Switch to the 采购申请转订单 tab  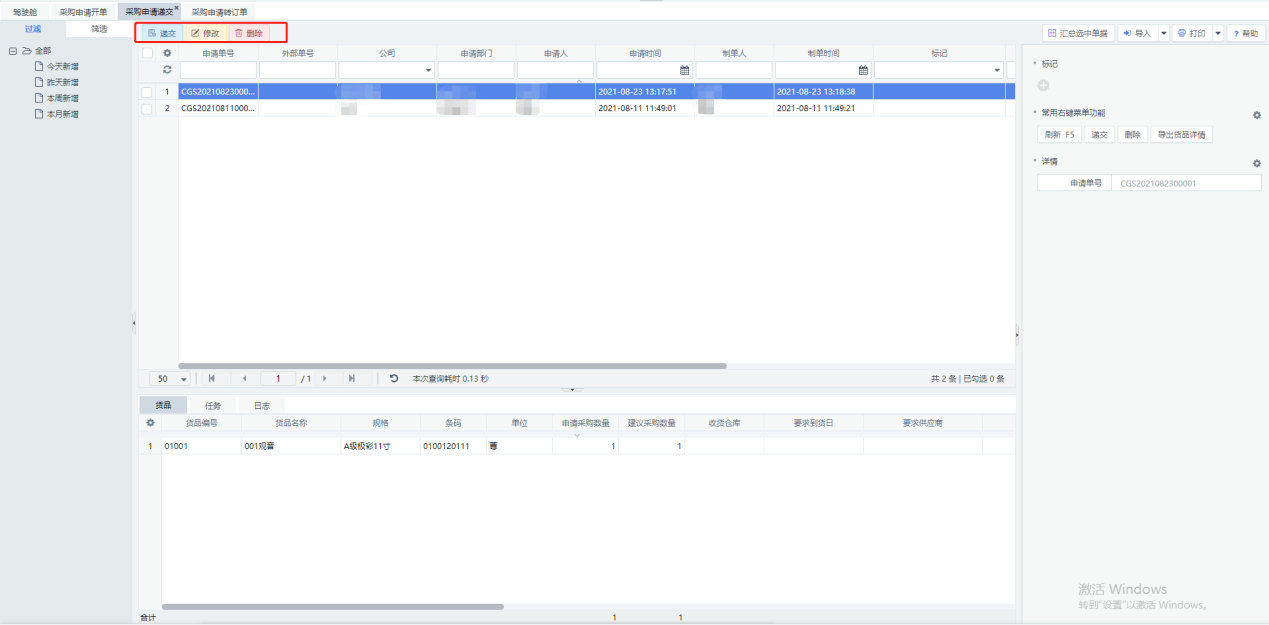point(219,12)
